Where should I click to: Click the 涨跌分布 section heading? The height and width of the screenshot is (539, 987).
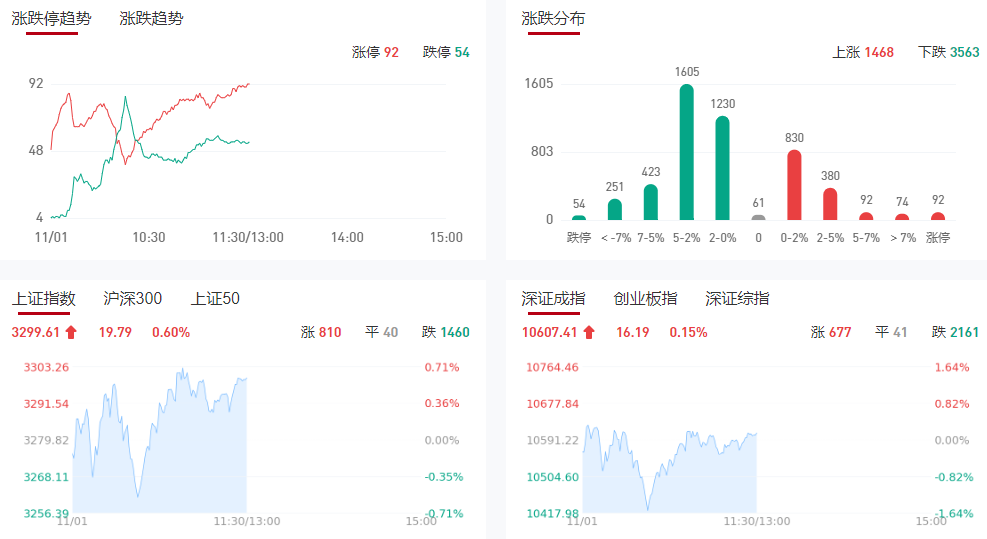[x=553, y=18]
